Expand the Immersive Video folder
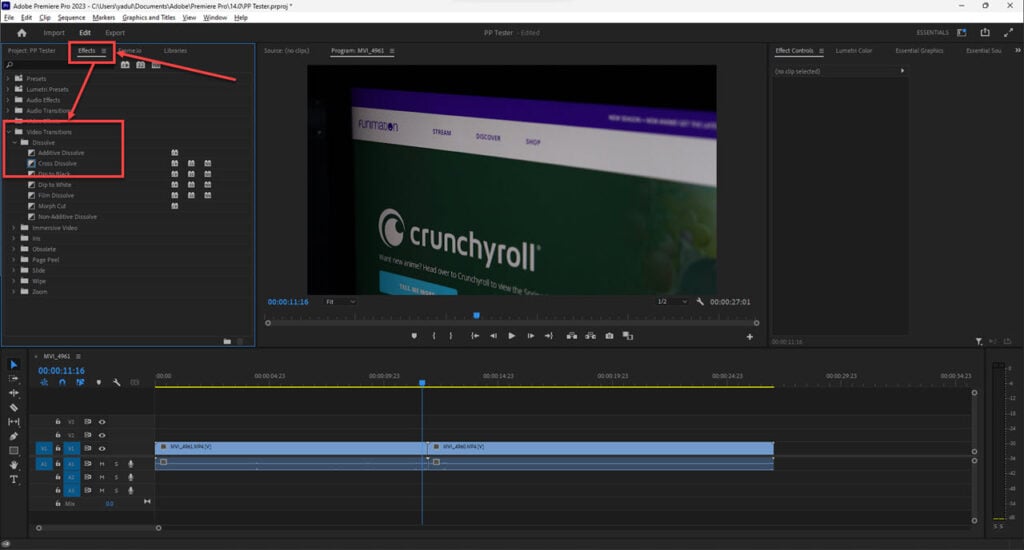 tap(14, 228)
